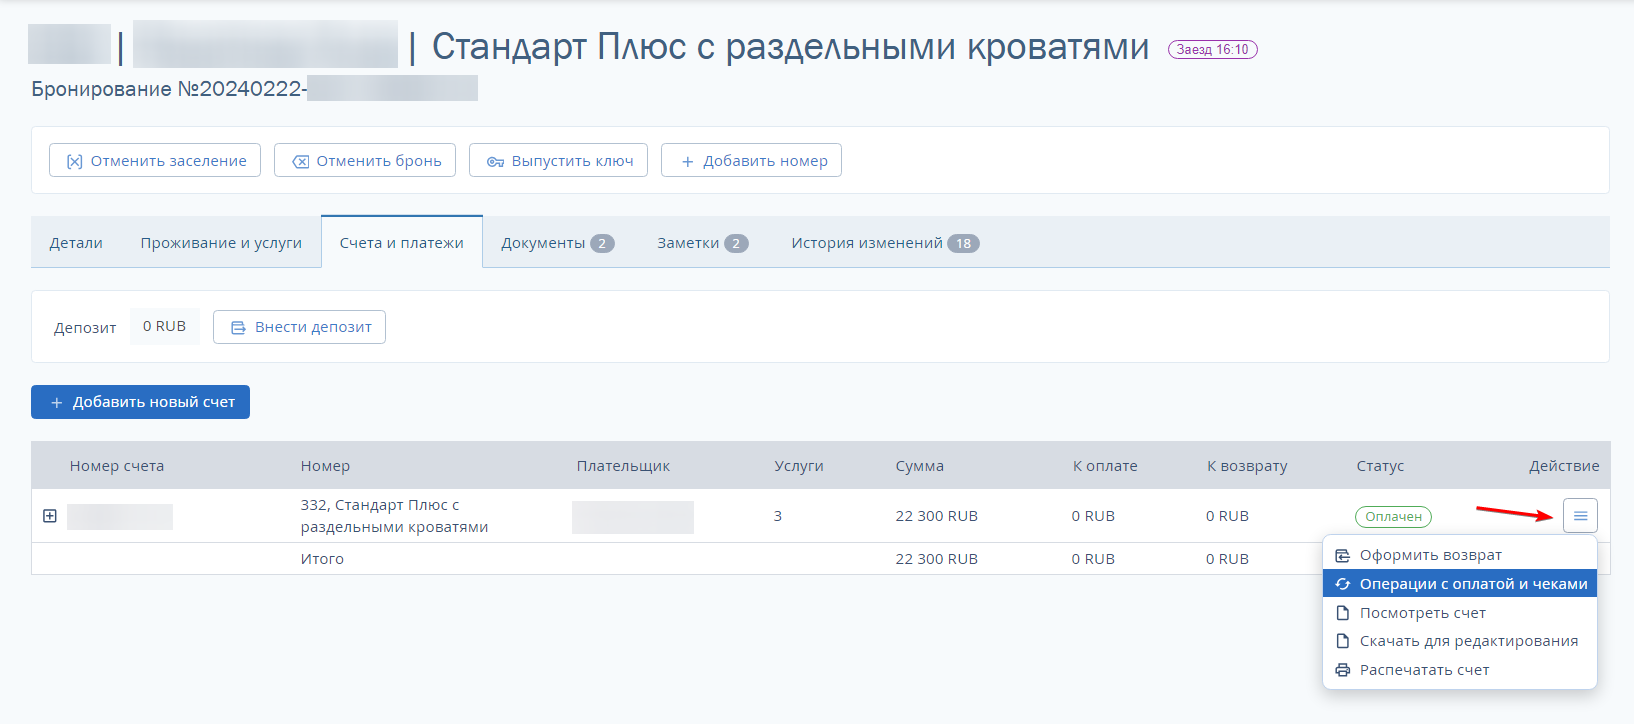Choose Операции с оплатой и чеками
This screenshot has height=724, width=1634.
[1460, 584]
